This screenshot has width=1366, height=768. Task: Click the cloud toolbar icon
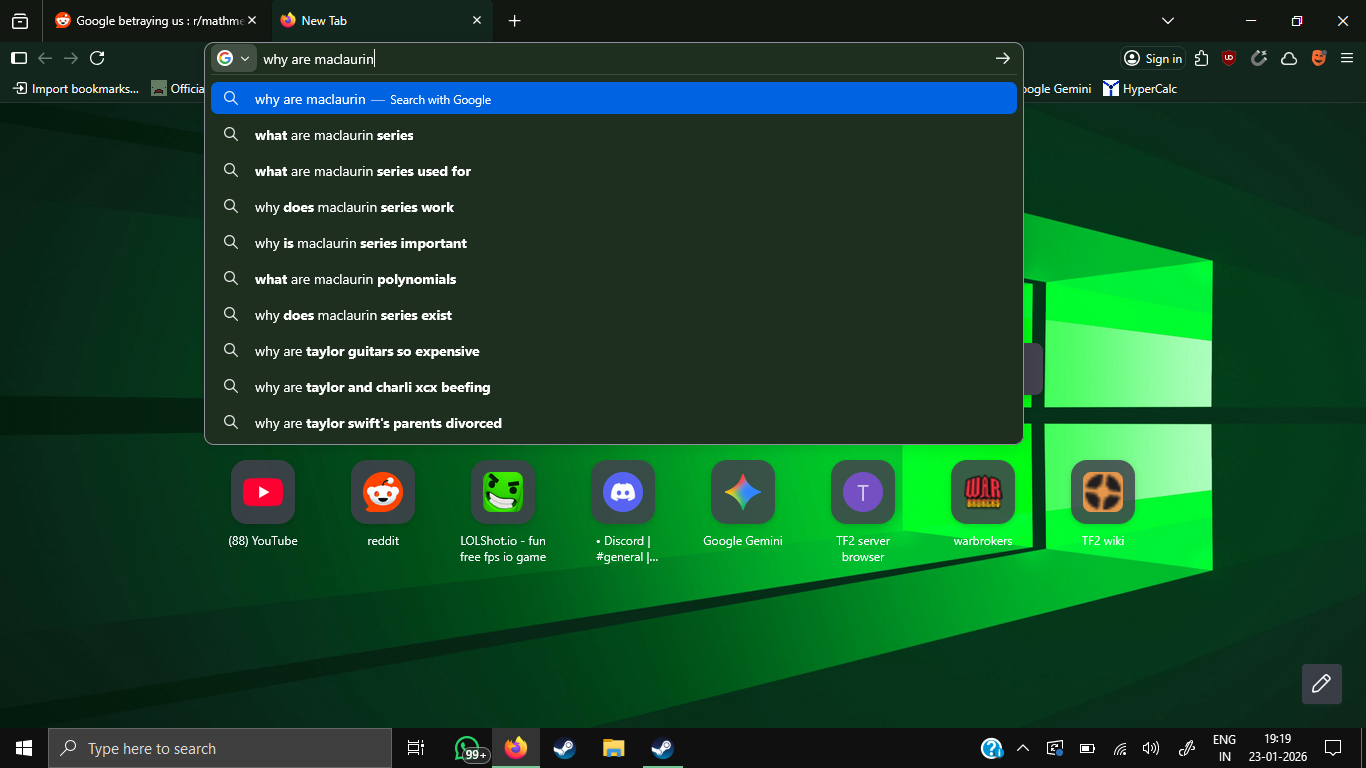[1289, 58]
